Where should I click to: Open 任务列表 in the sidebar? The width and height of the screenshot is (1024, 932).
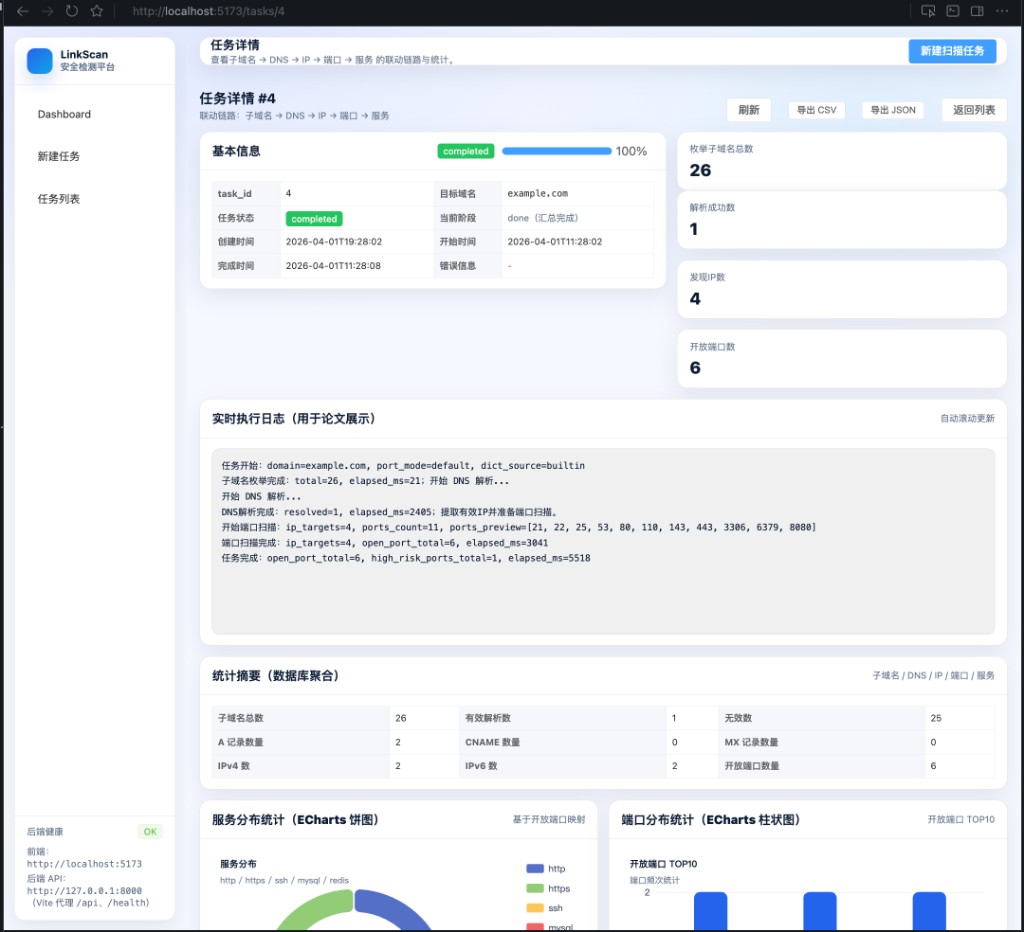tap(59, 199)
